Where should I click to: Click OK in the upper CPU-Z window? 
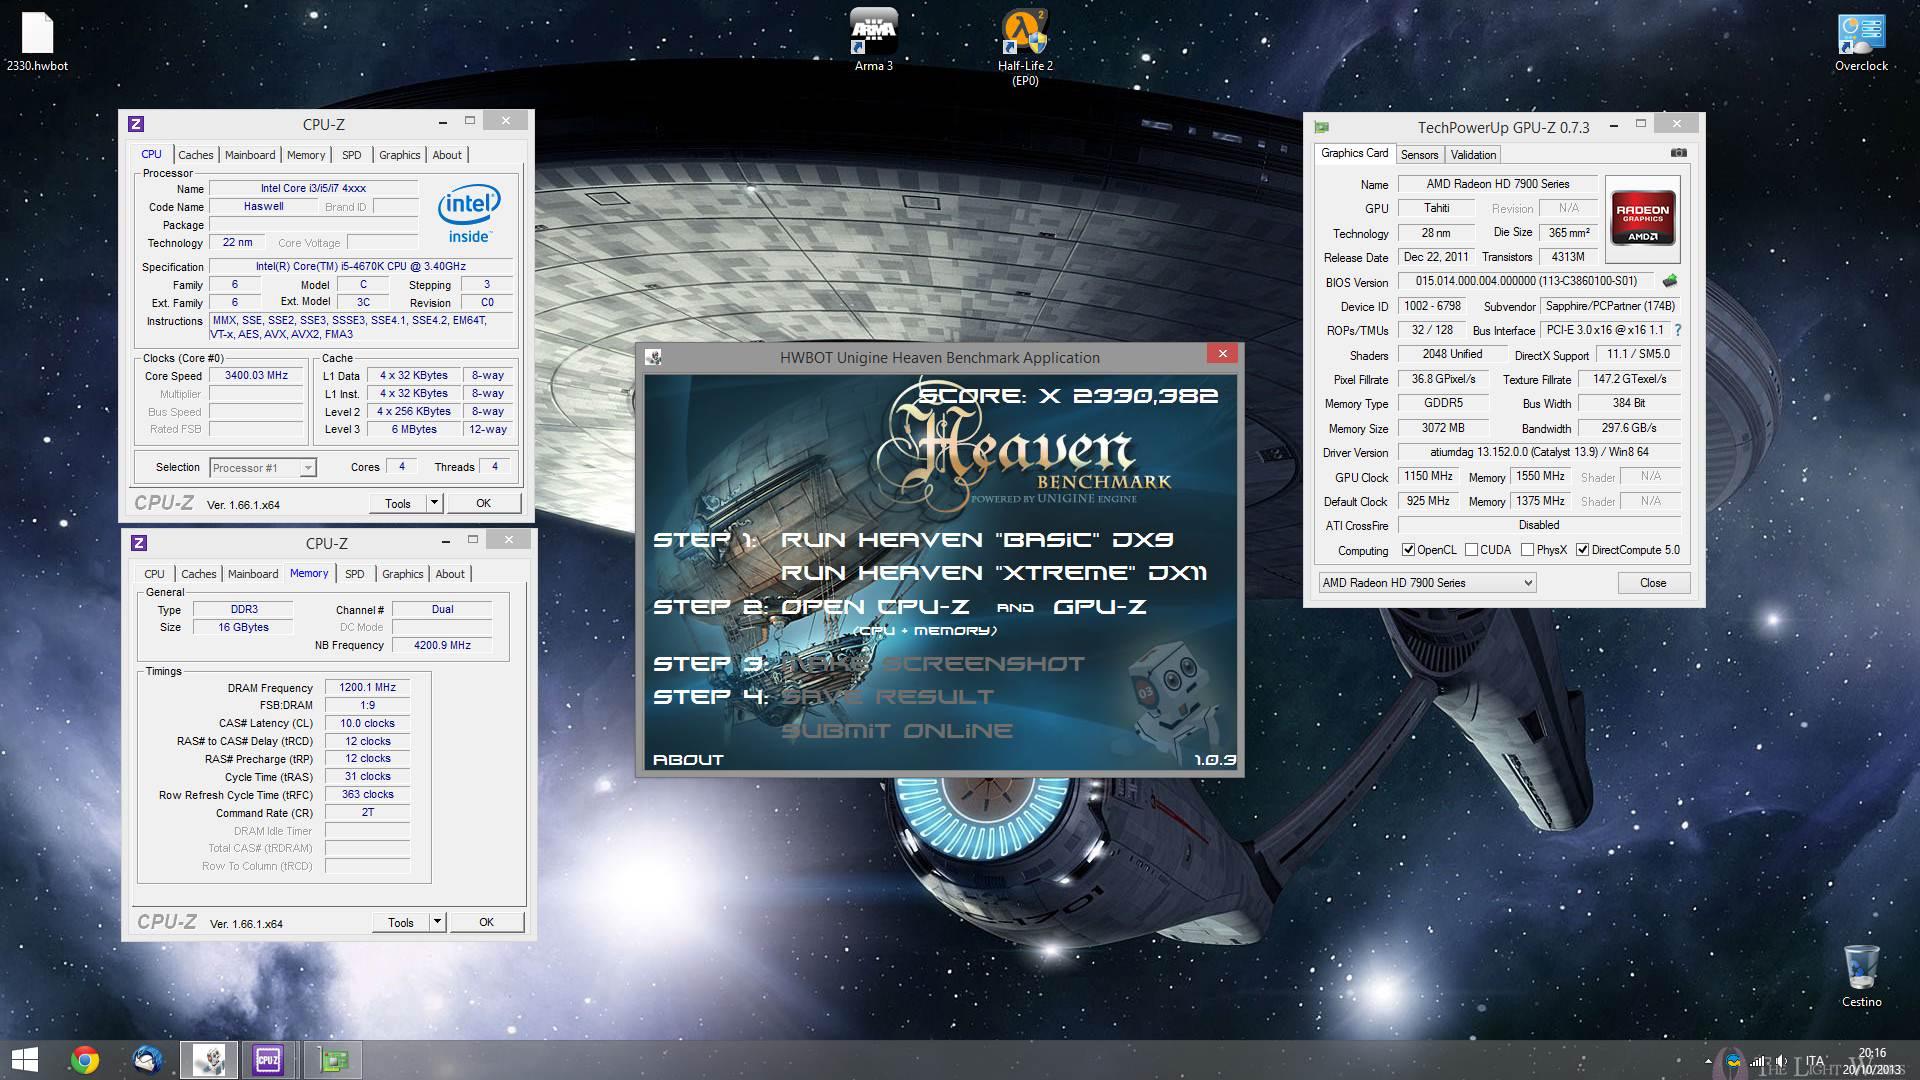483,503
